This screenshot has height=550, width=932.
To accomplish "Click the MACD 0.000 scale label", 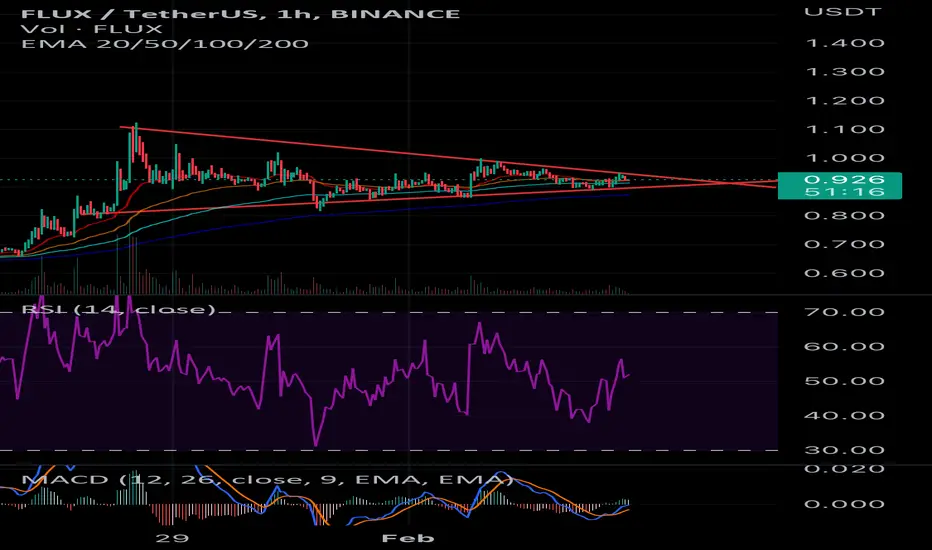I will pyautogui.click(x=845, y=504).
